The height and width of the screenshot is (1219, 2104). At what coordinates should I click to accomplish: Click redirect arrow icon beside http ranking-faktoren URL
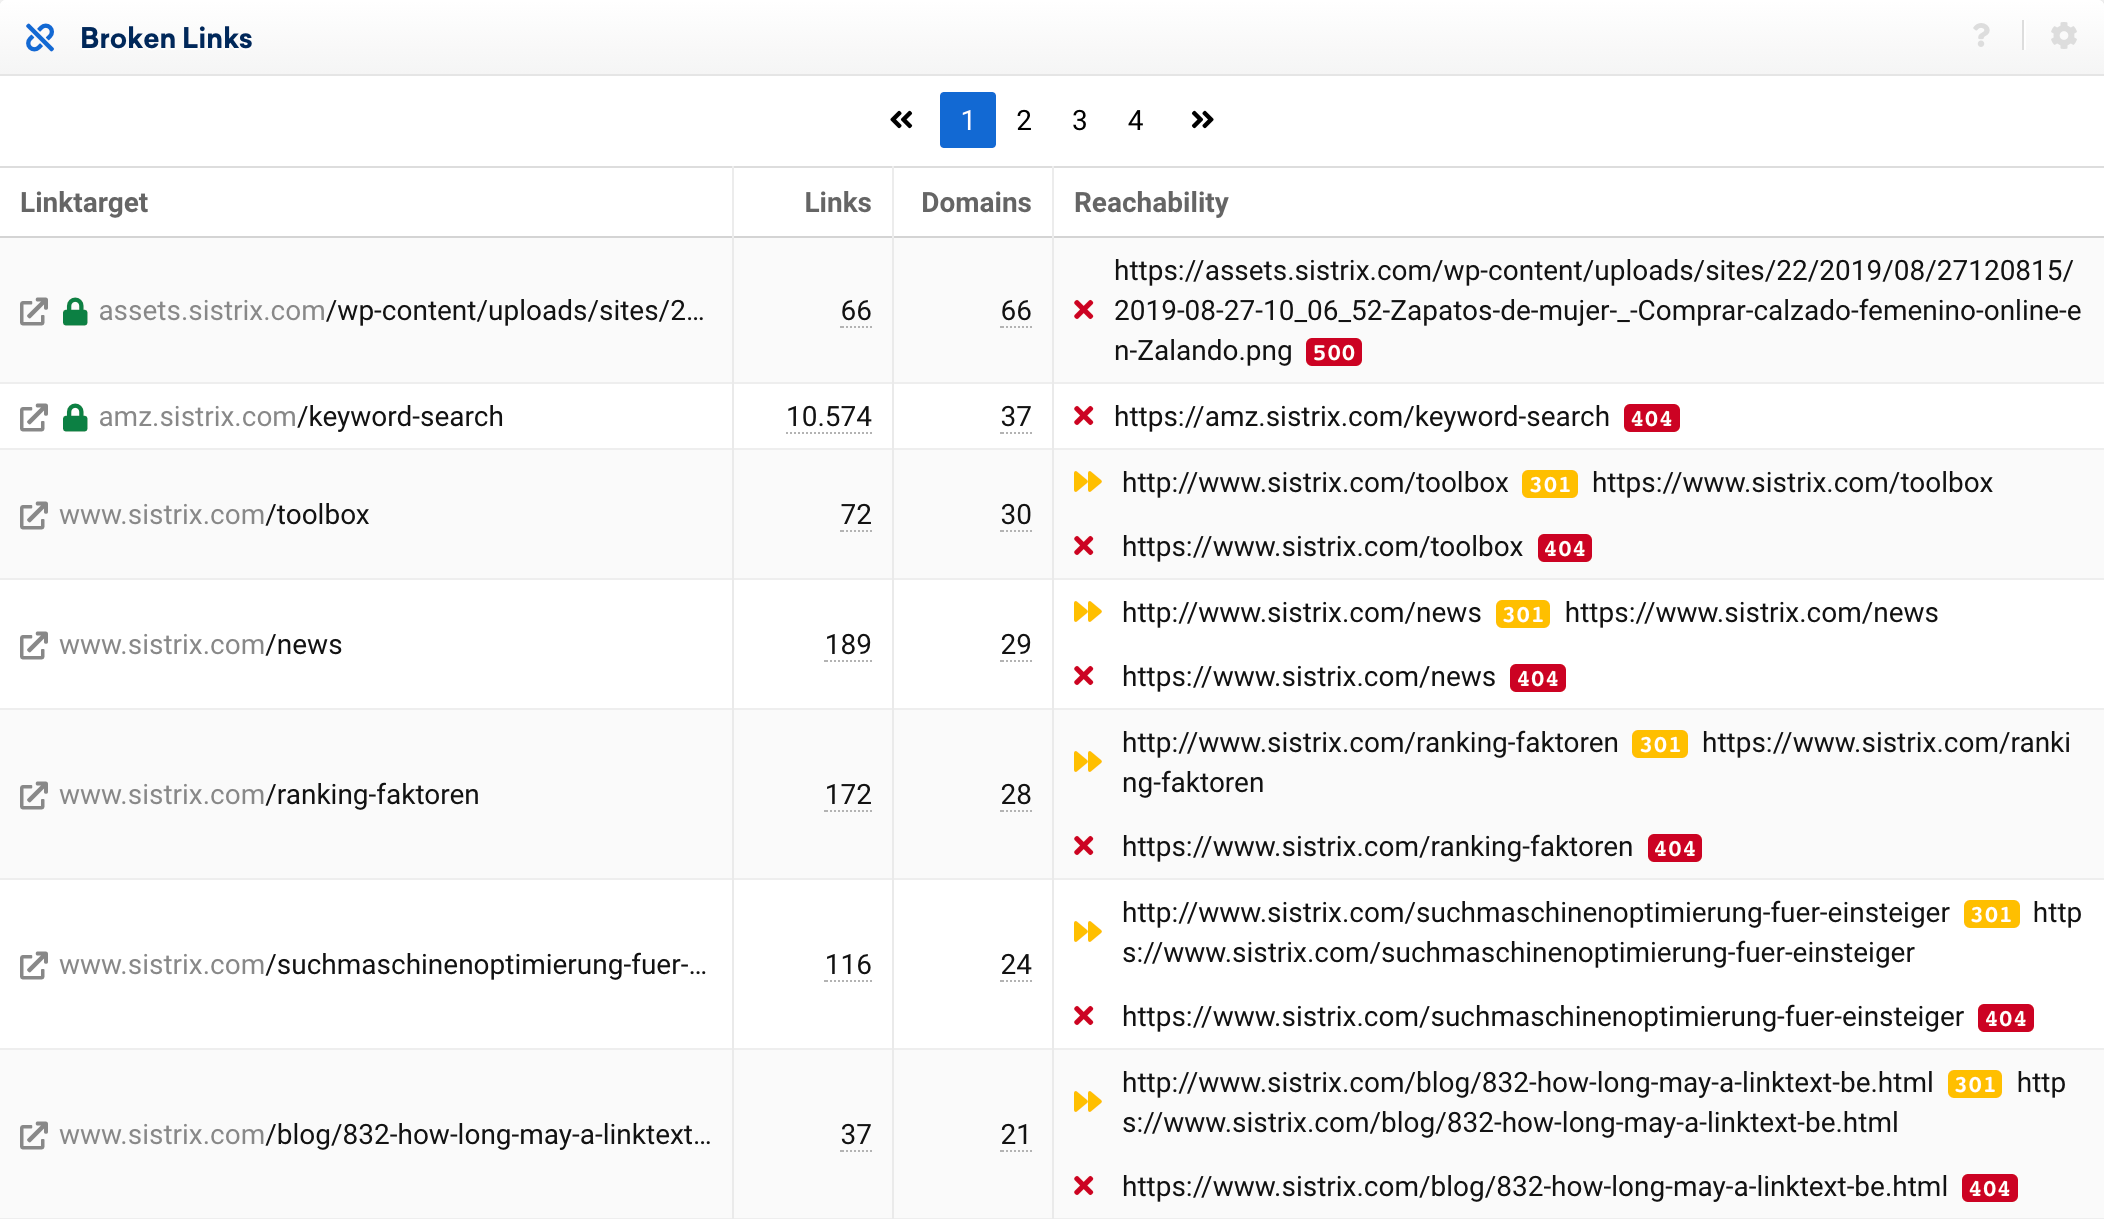(1088, 762)
